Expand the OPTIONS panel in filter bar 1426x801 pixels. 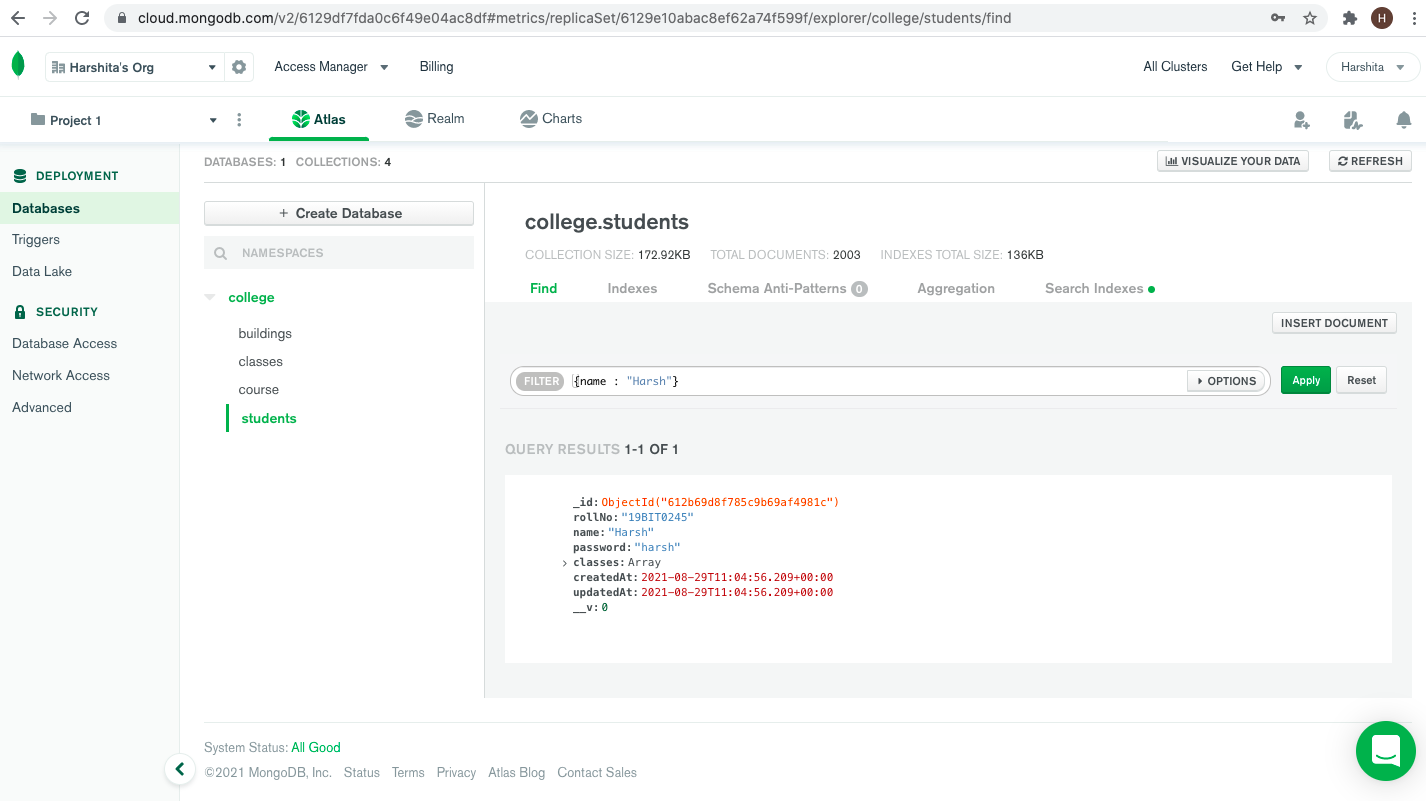point(1226,381)
